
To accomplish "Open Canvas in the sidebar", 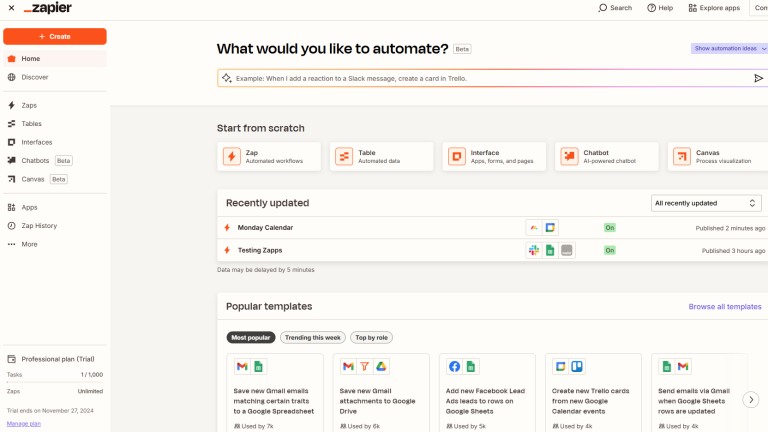I will coord(55,179).
